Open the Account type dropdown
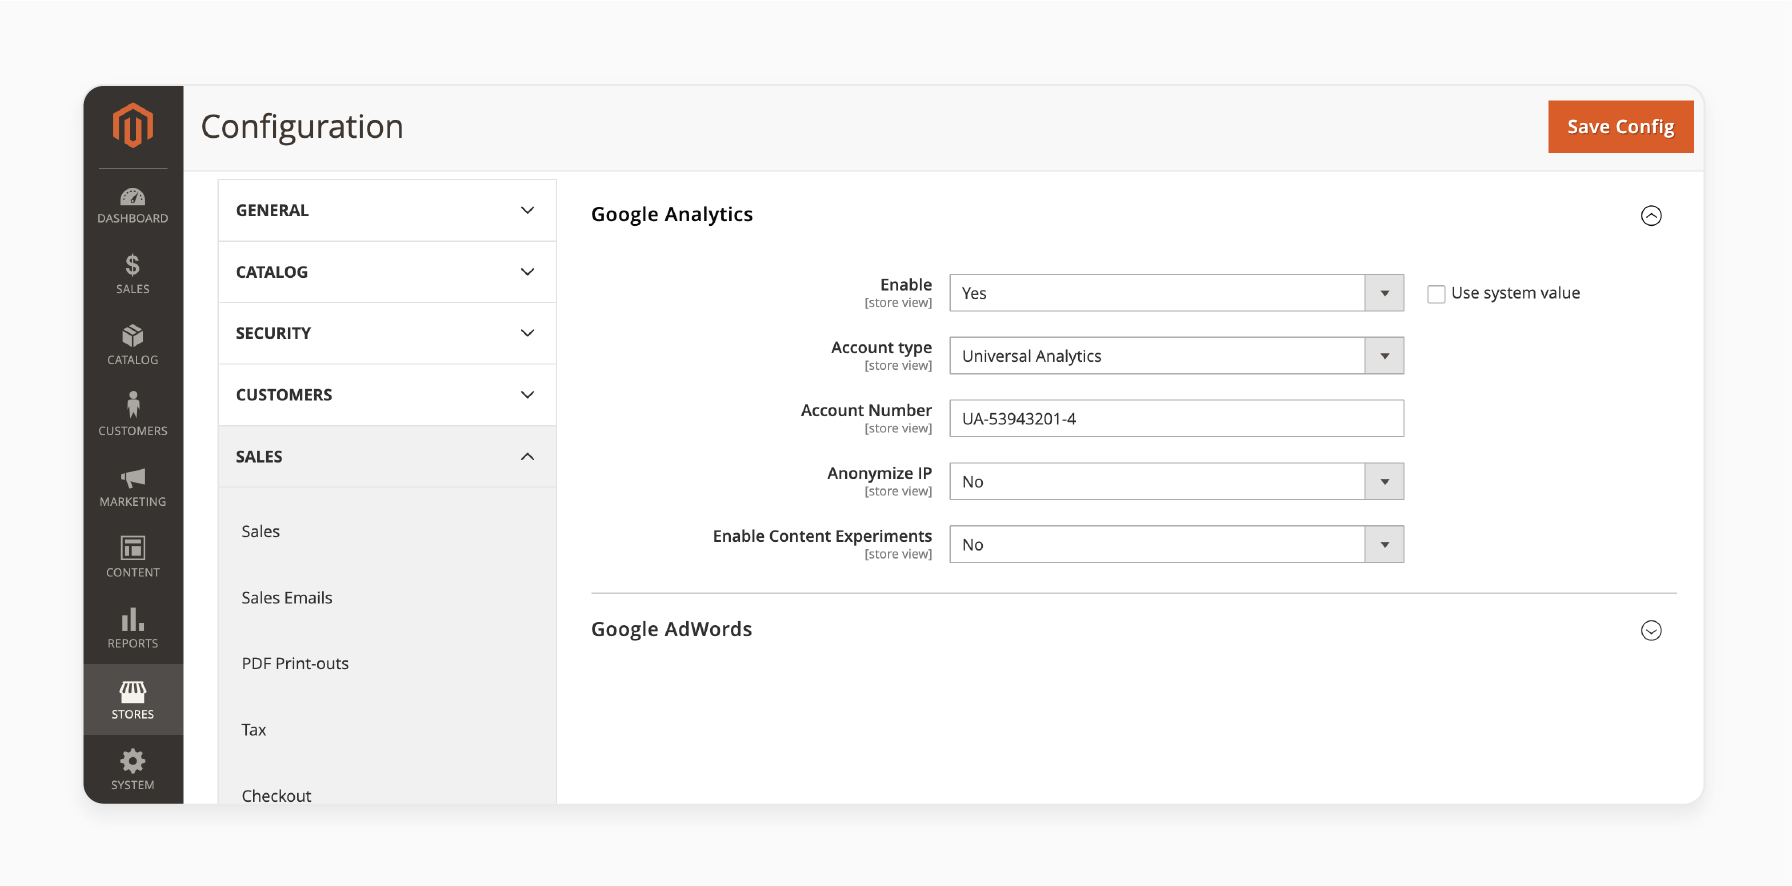The width and height of the screenshot is (1792, 886). (x=1176, y=356)
